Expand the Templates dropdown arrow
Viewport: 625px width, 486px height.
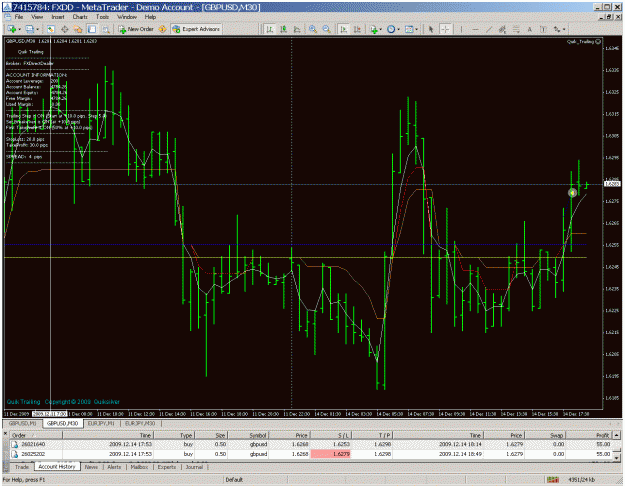coord(417,29)
